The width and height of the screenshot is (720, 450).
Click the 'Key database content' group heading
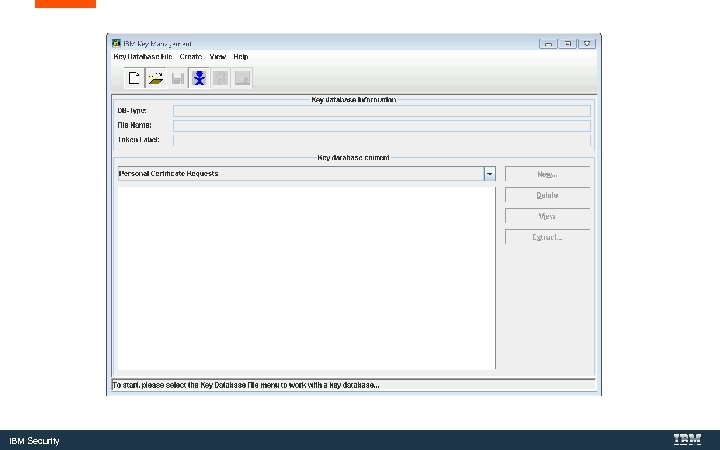coord(354,158)
